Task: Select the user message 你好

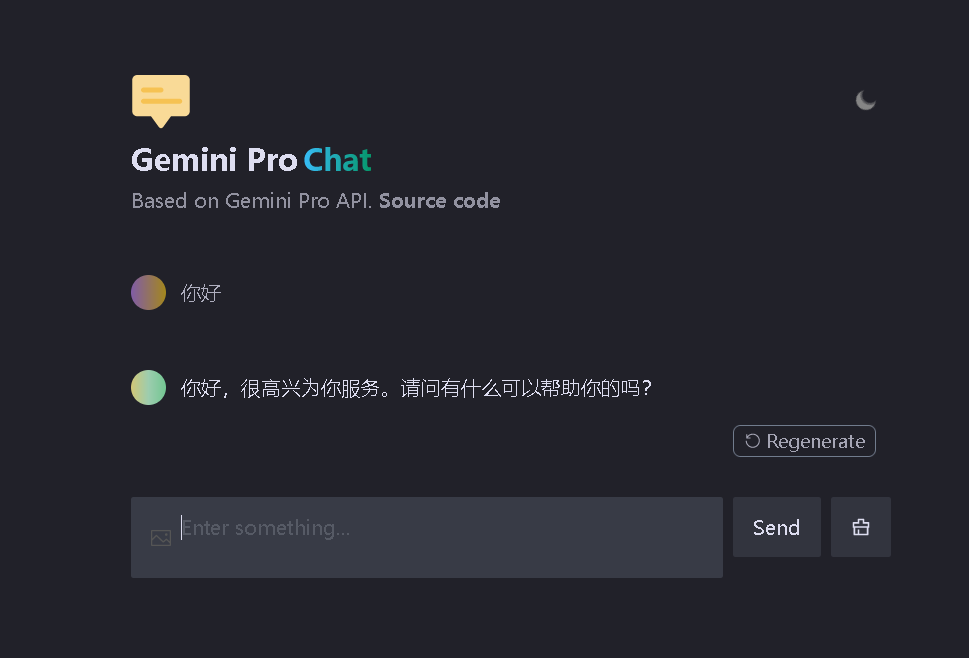Action: click(x=201, y=293)
